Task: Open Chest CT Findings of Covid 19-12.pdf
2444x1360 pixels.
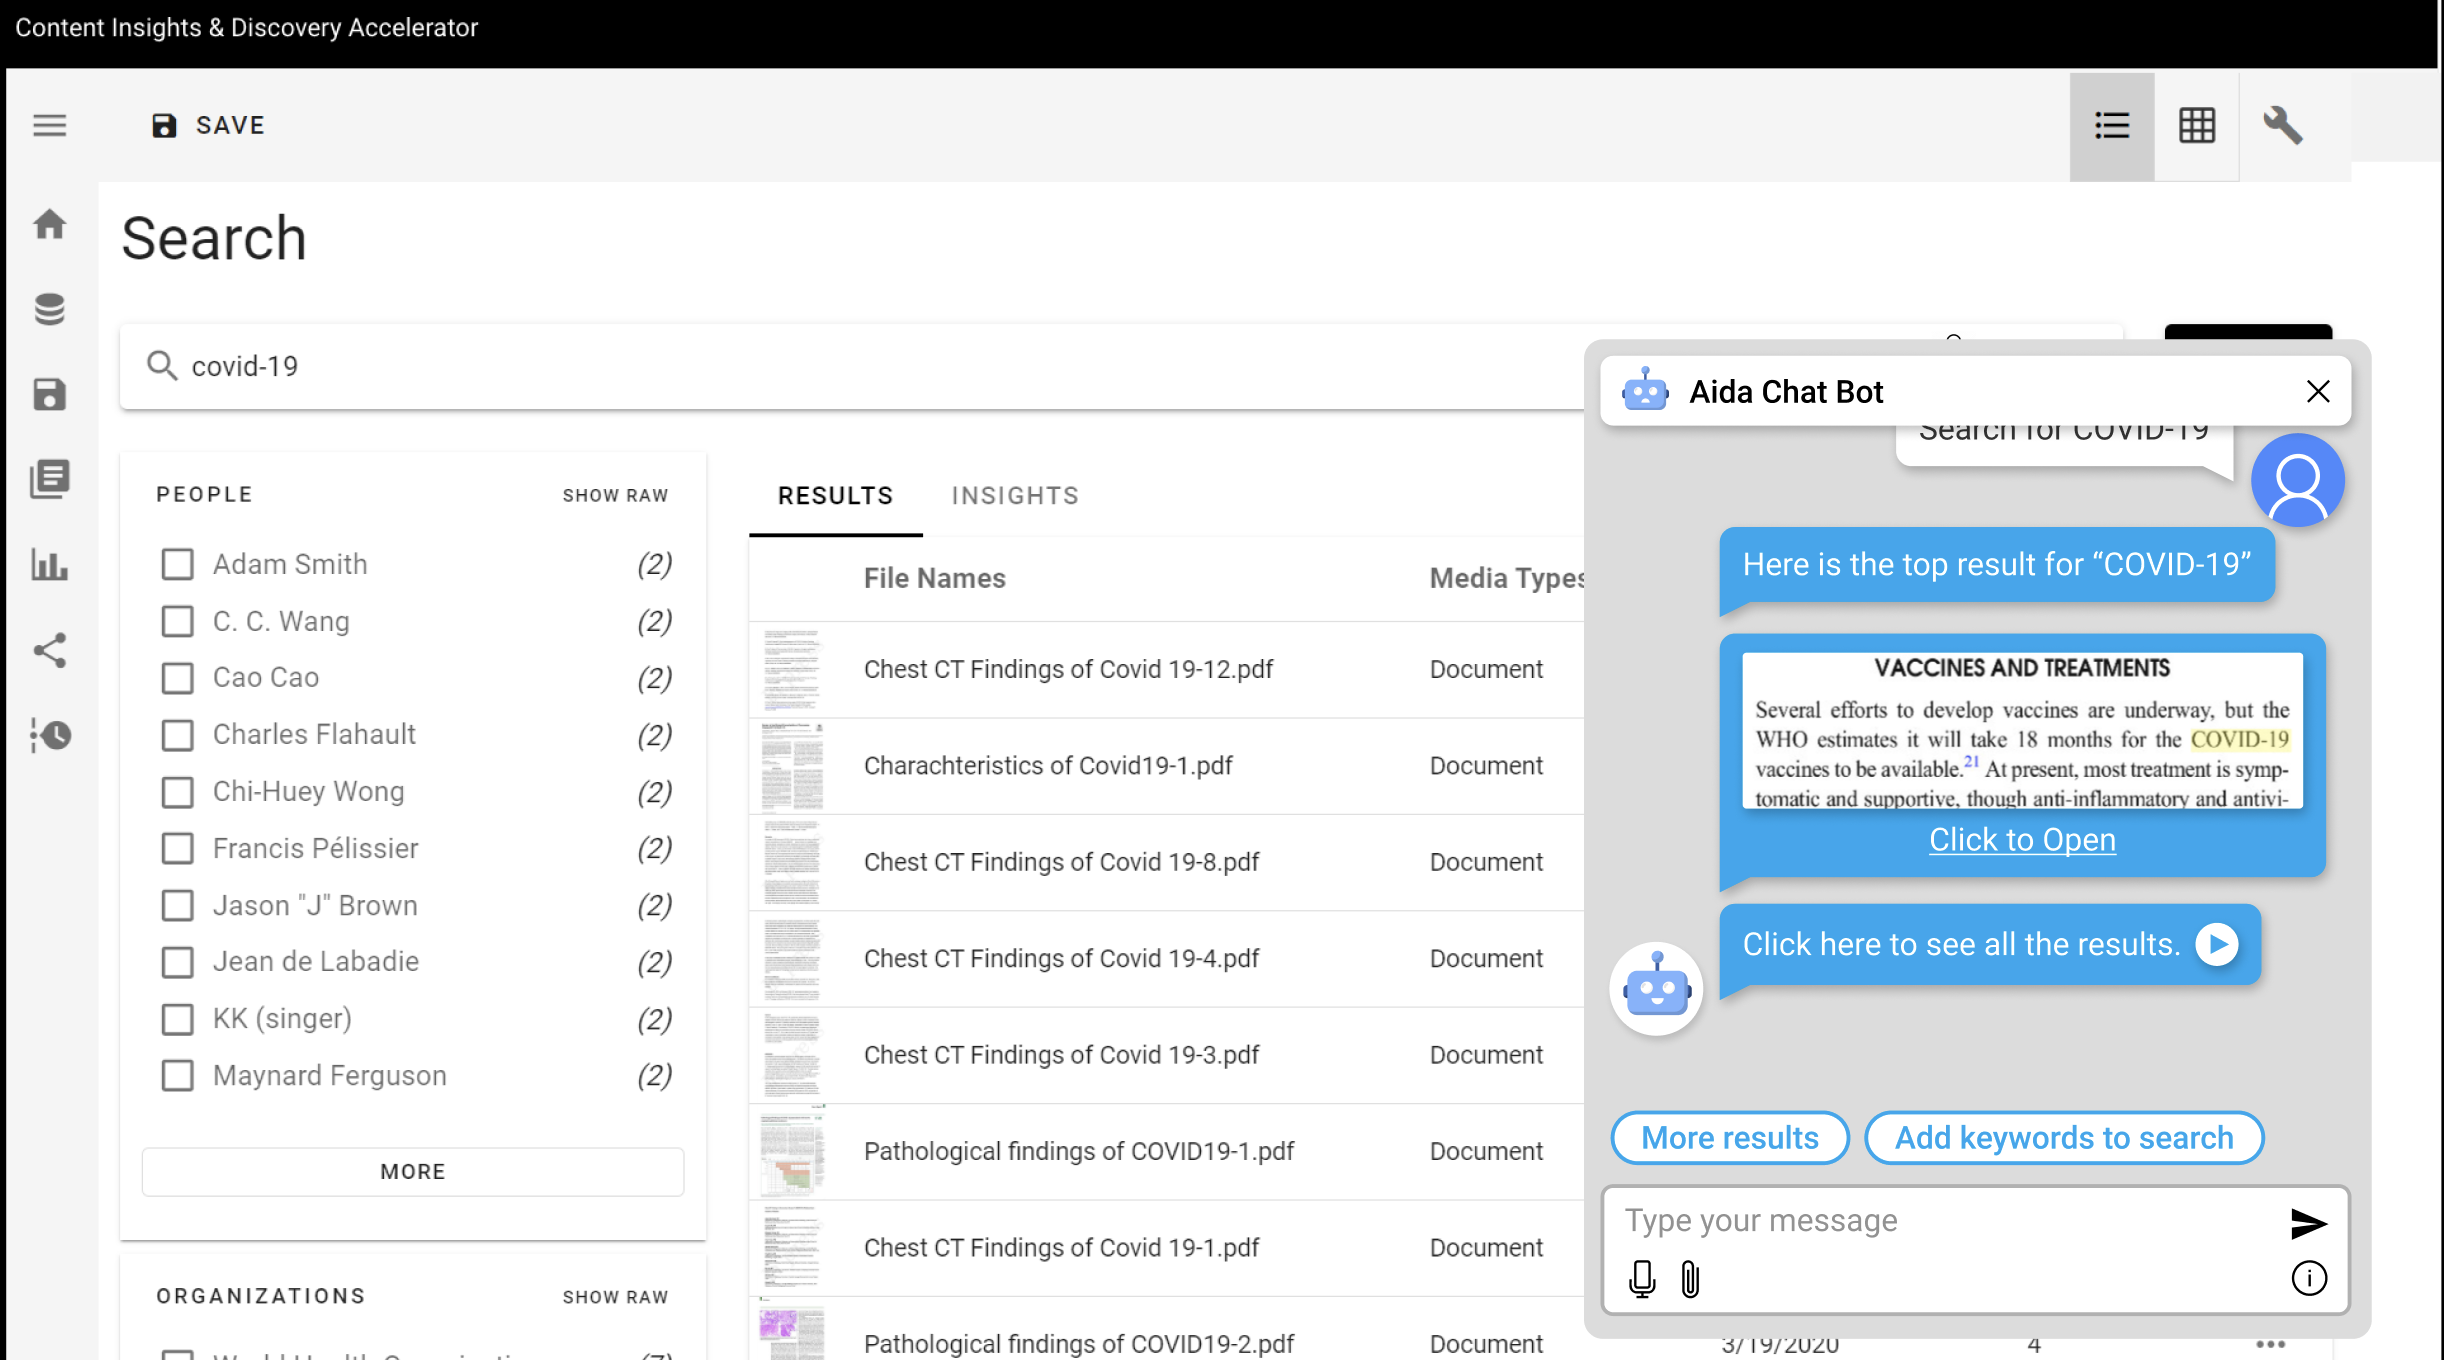Action: pos(1068,669)
